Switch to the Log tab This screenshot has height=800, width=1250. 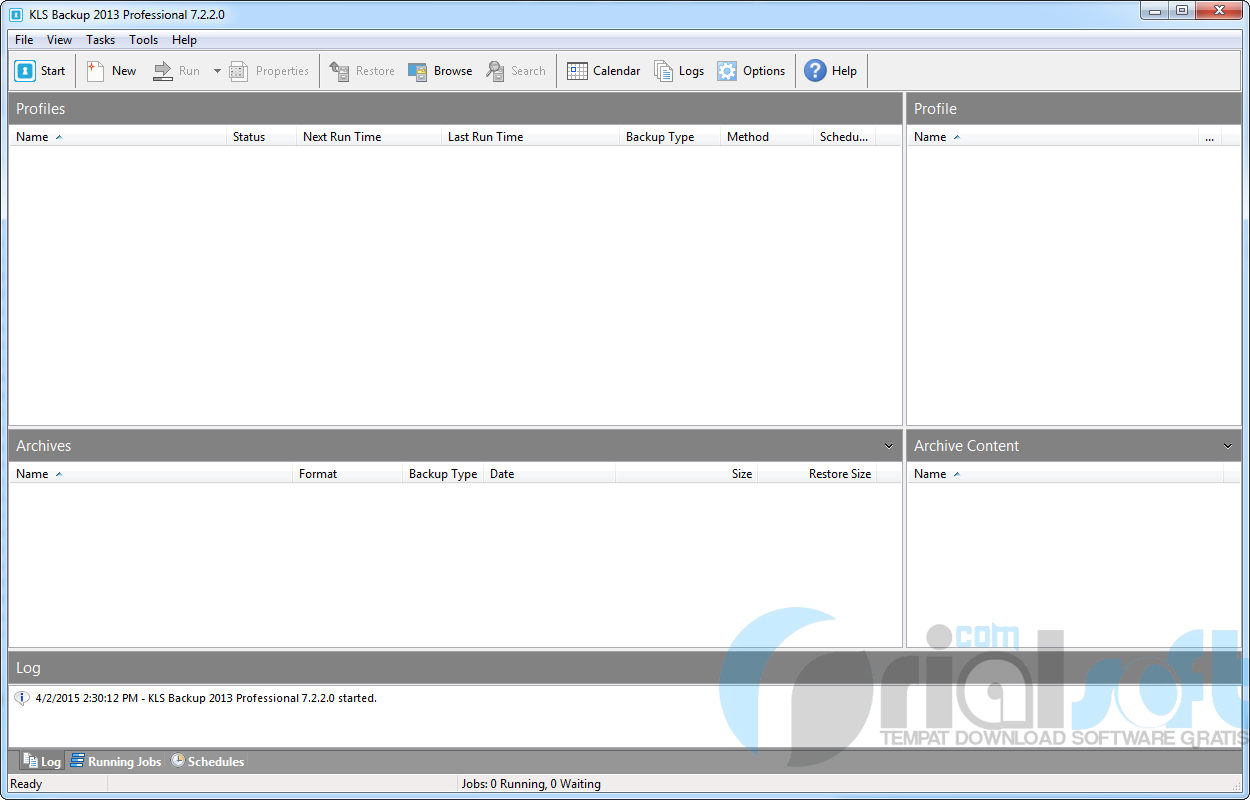click(x=42, y=761)
